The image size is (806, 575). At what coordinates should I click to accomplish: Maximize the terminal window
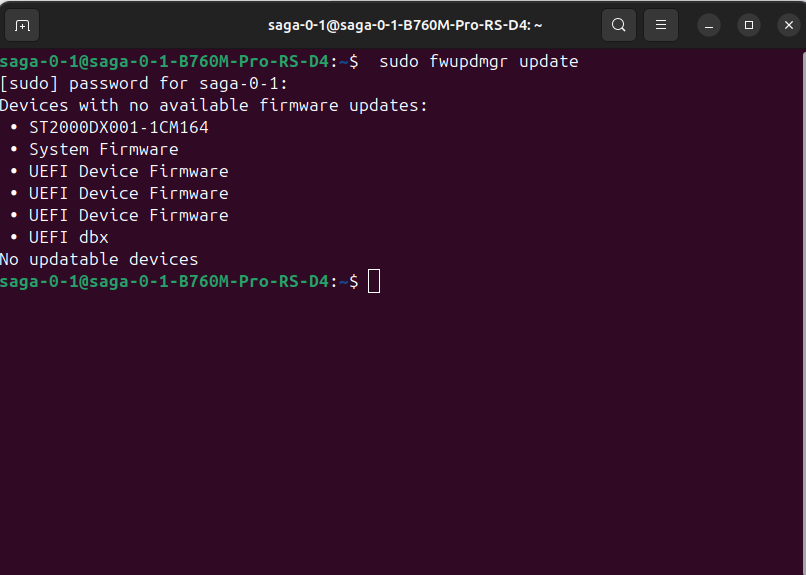click(x=749, y=25)
